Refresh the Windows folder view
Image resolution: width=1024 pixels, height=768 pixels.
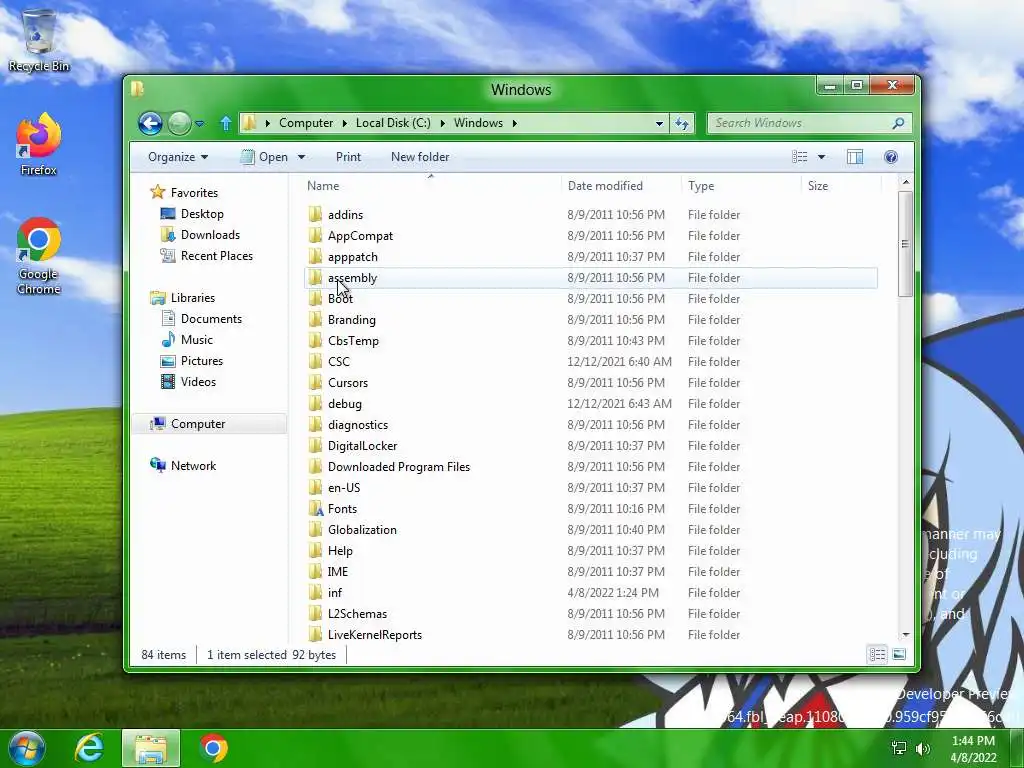pyautogui.click(x=682, y=123)
